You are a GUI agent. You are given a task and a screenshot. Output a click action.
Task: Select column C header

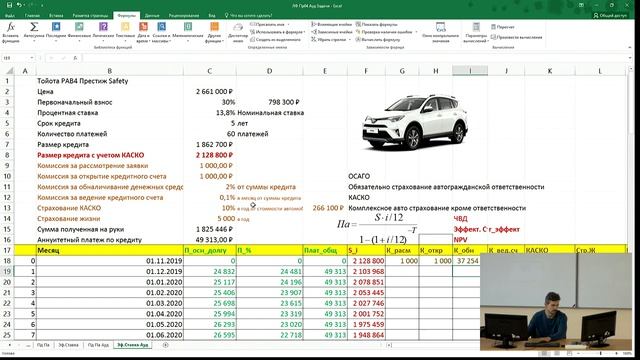coord(209,71)
